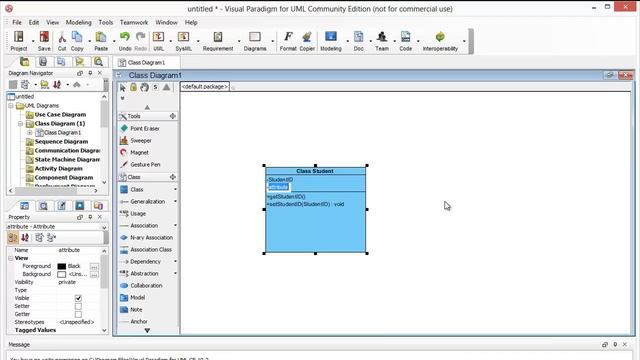Click the white Background color swatch
Viewport: 640px width, 360px height.
tap(62, 275)
